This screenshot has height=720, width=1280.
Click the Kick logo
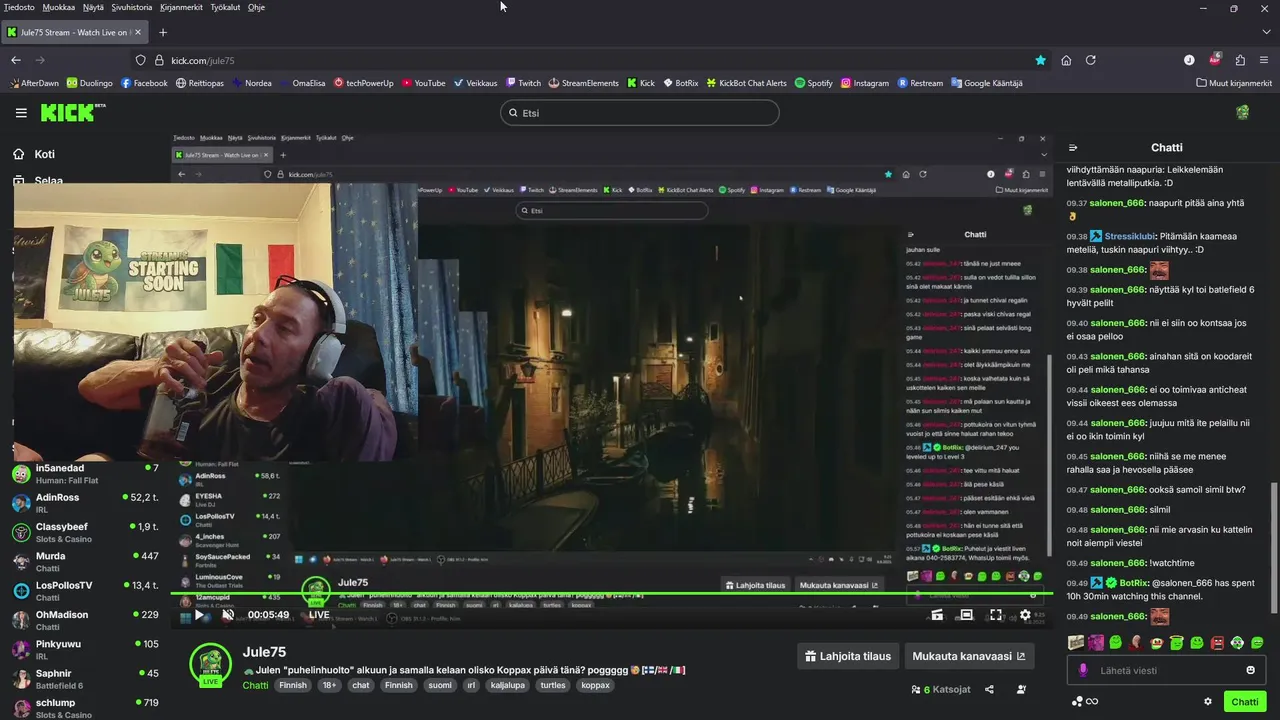click(72, 112)
